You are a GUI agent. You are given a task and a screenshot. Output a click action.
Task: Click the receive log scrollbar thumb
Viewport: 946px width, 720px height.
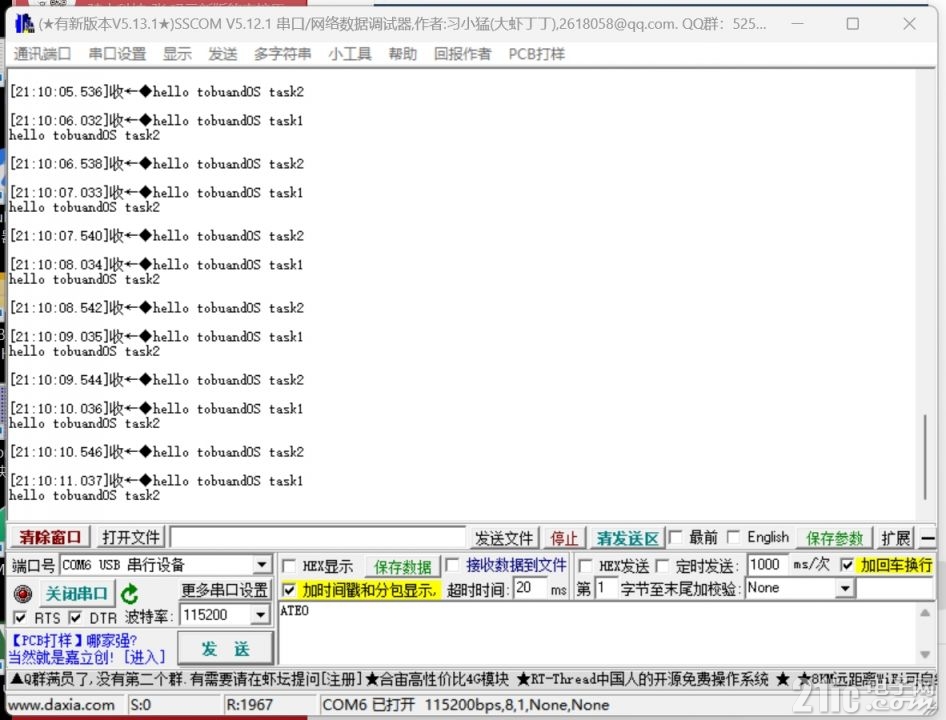click(x=925, y=457)
